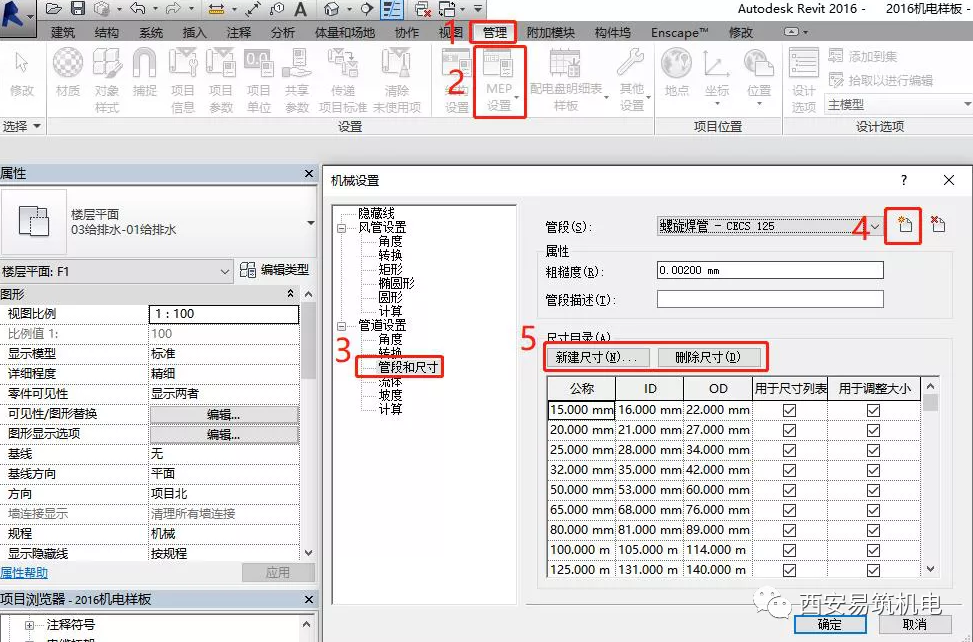Open the pipe Segment (管段) dropdown
973x642 pixels.
tap(875, 226)
